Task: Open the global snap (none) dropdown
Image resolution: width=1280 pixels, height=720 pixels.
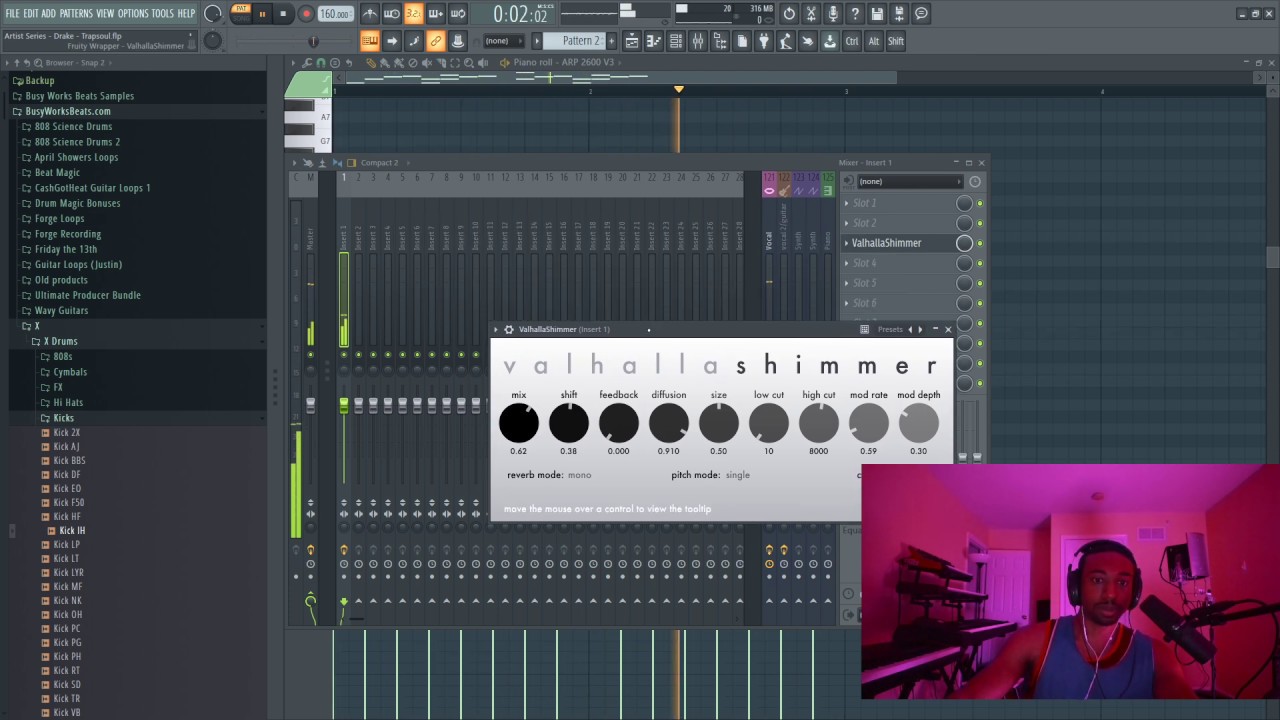Action: click(503, 41)
